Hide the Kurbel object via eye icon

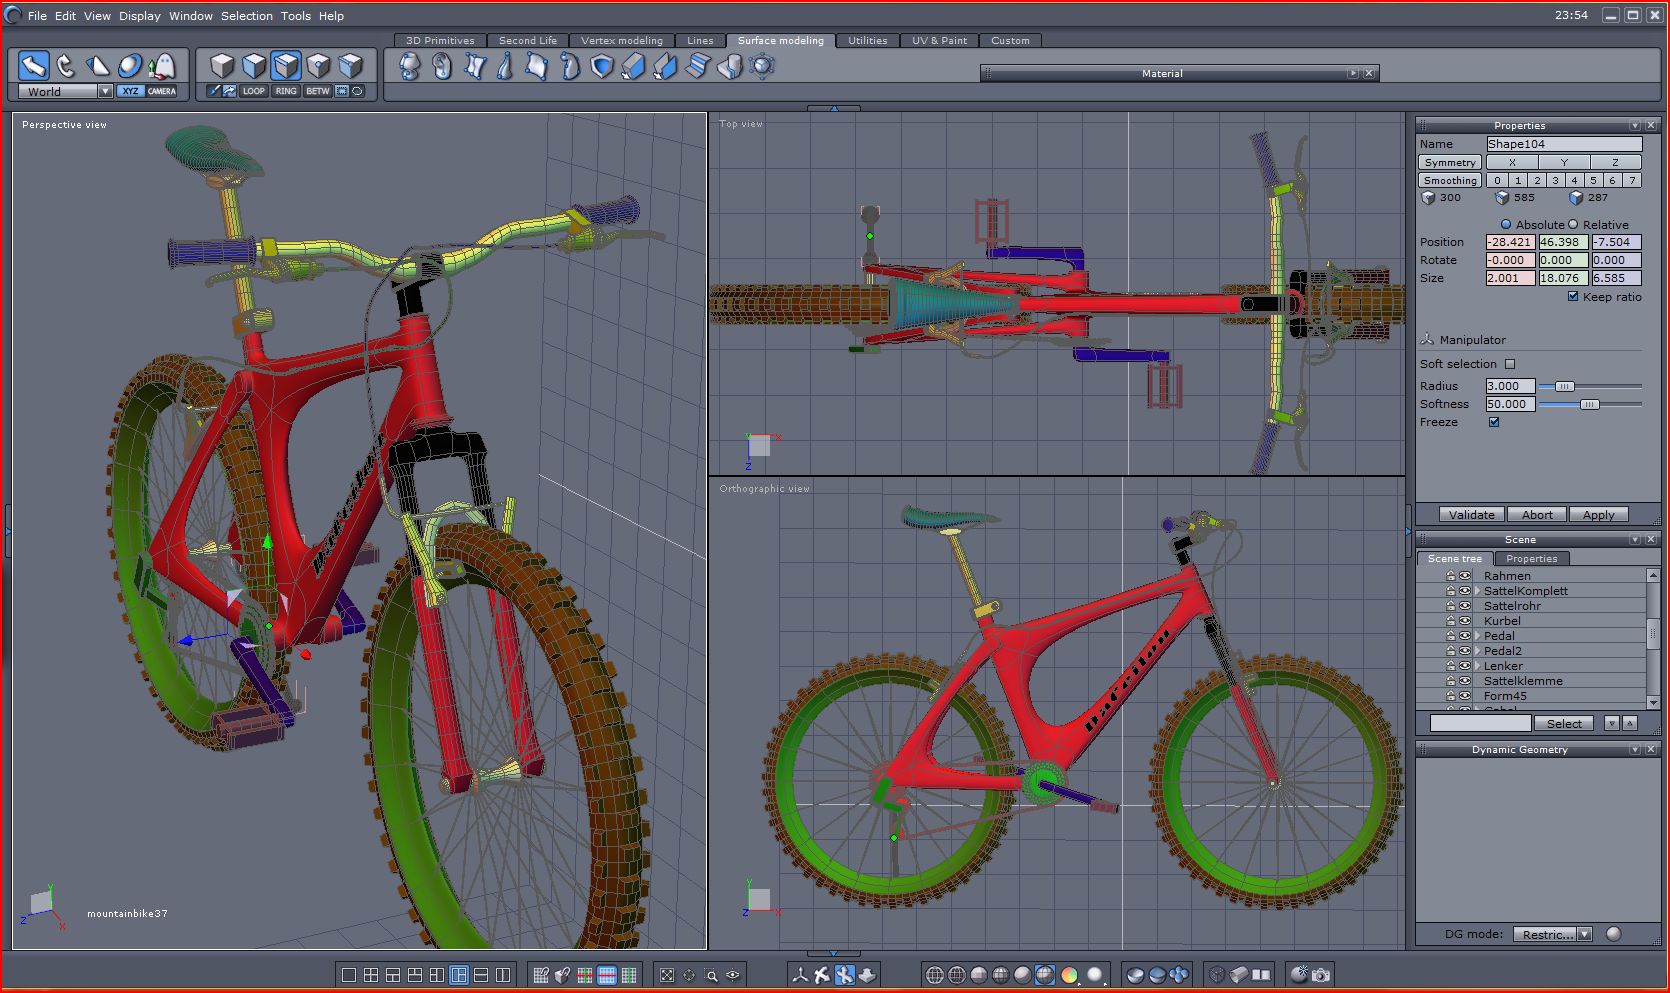tap(1465, 621)
